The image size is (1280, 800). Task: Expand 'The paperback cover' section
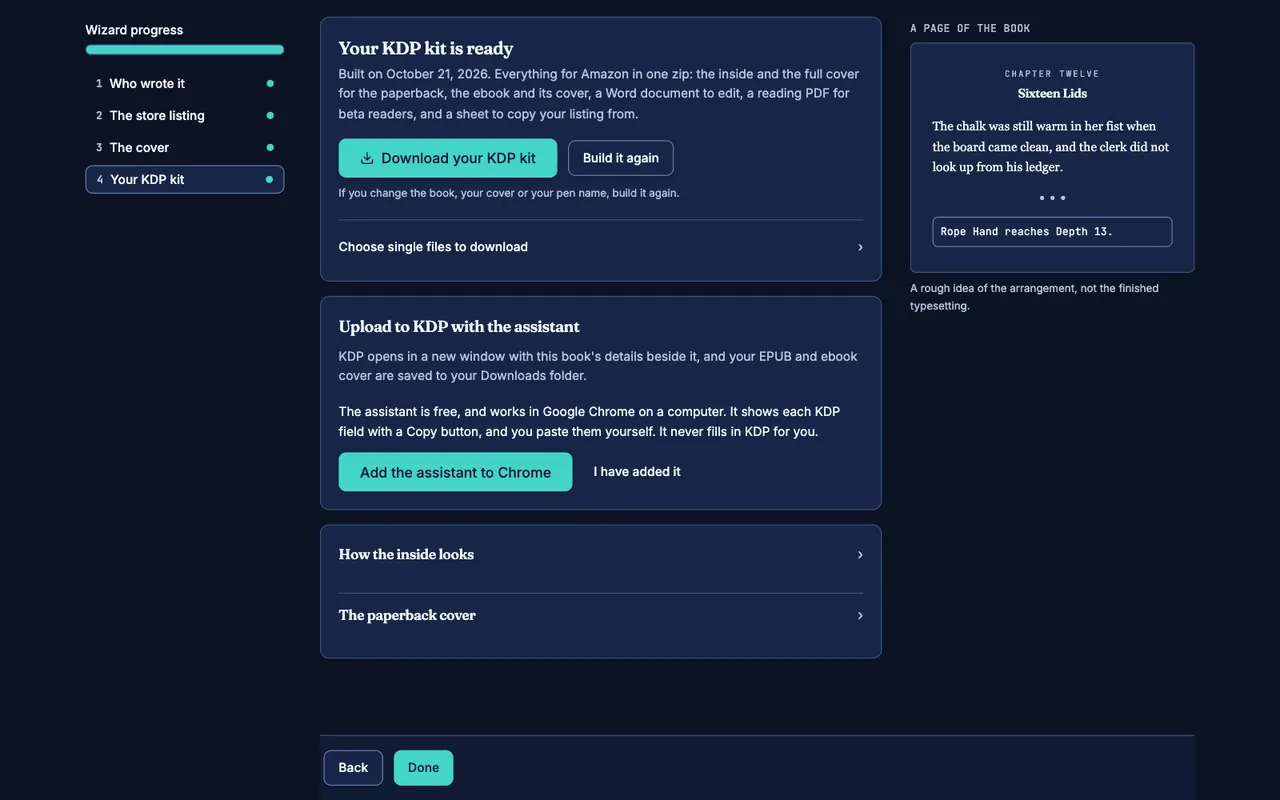pos(601,615)
